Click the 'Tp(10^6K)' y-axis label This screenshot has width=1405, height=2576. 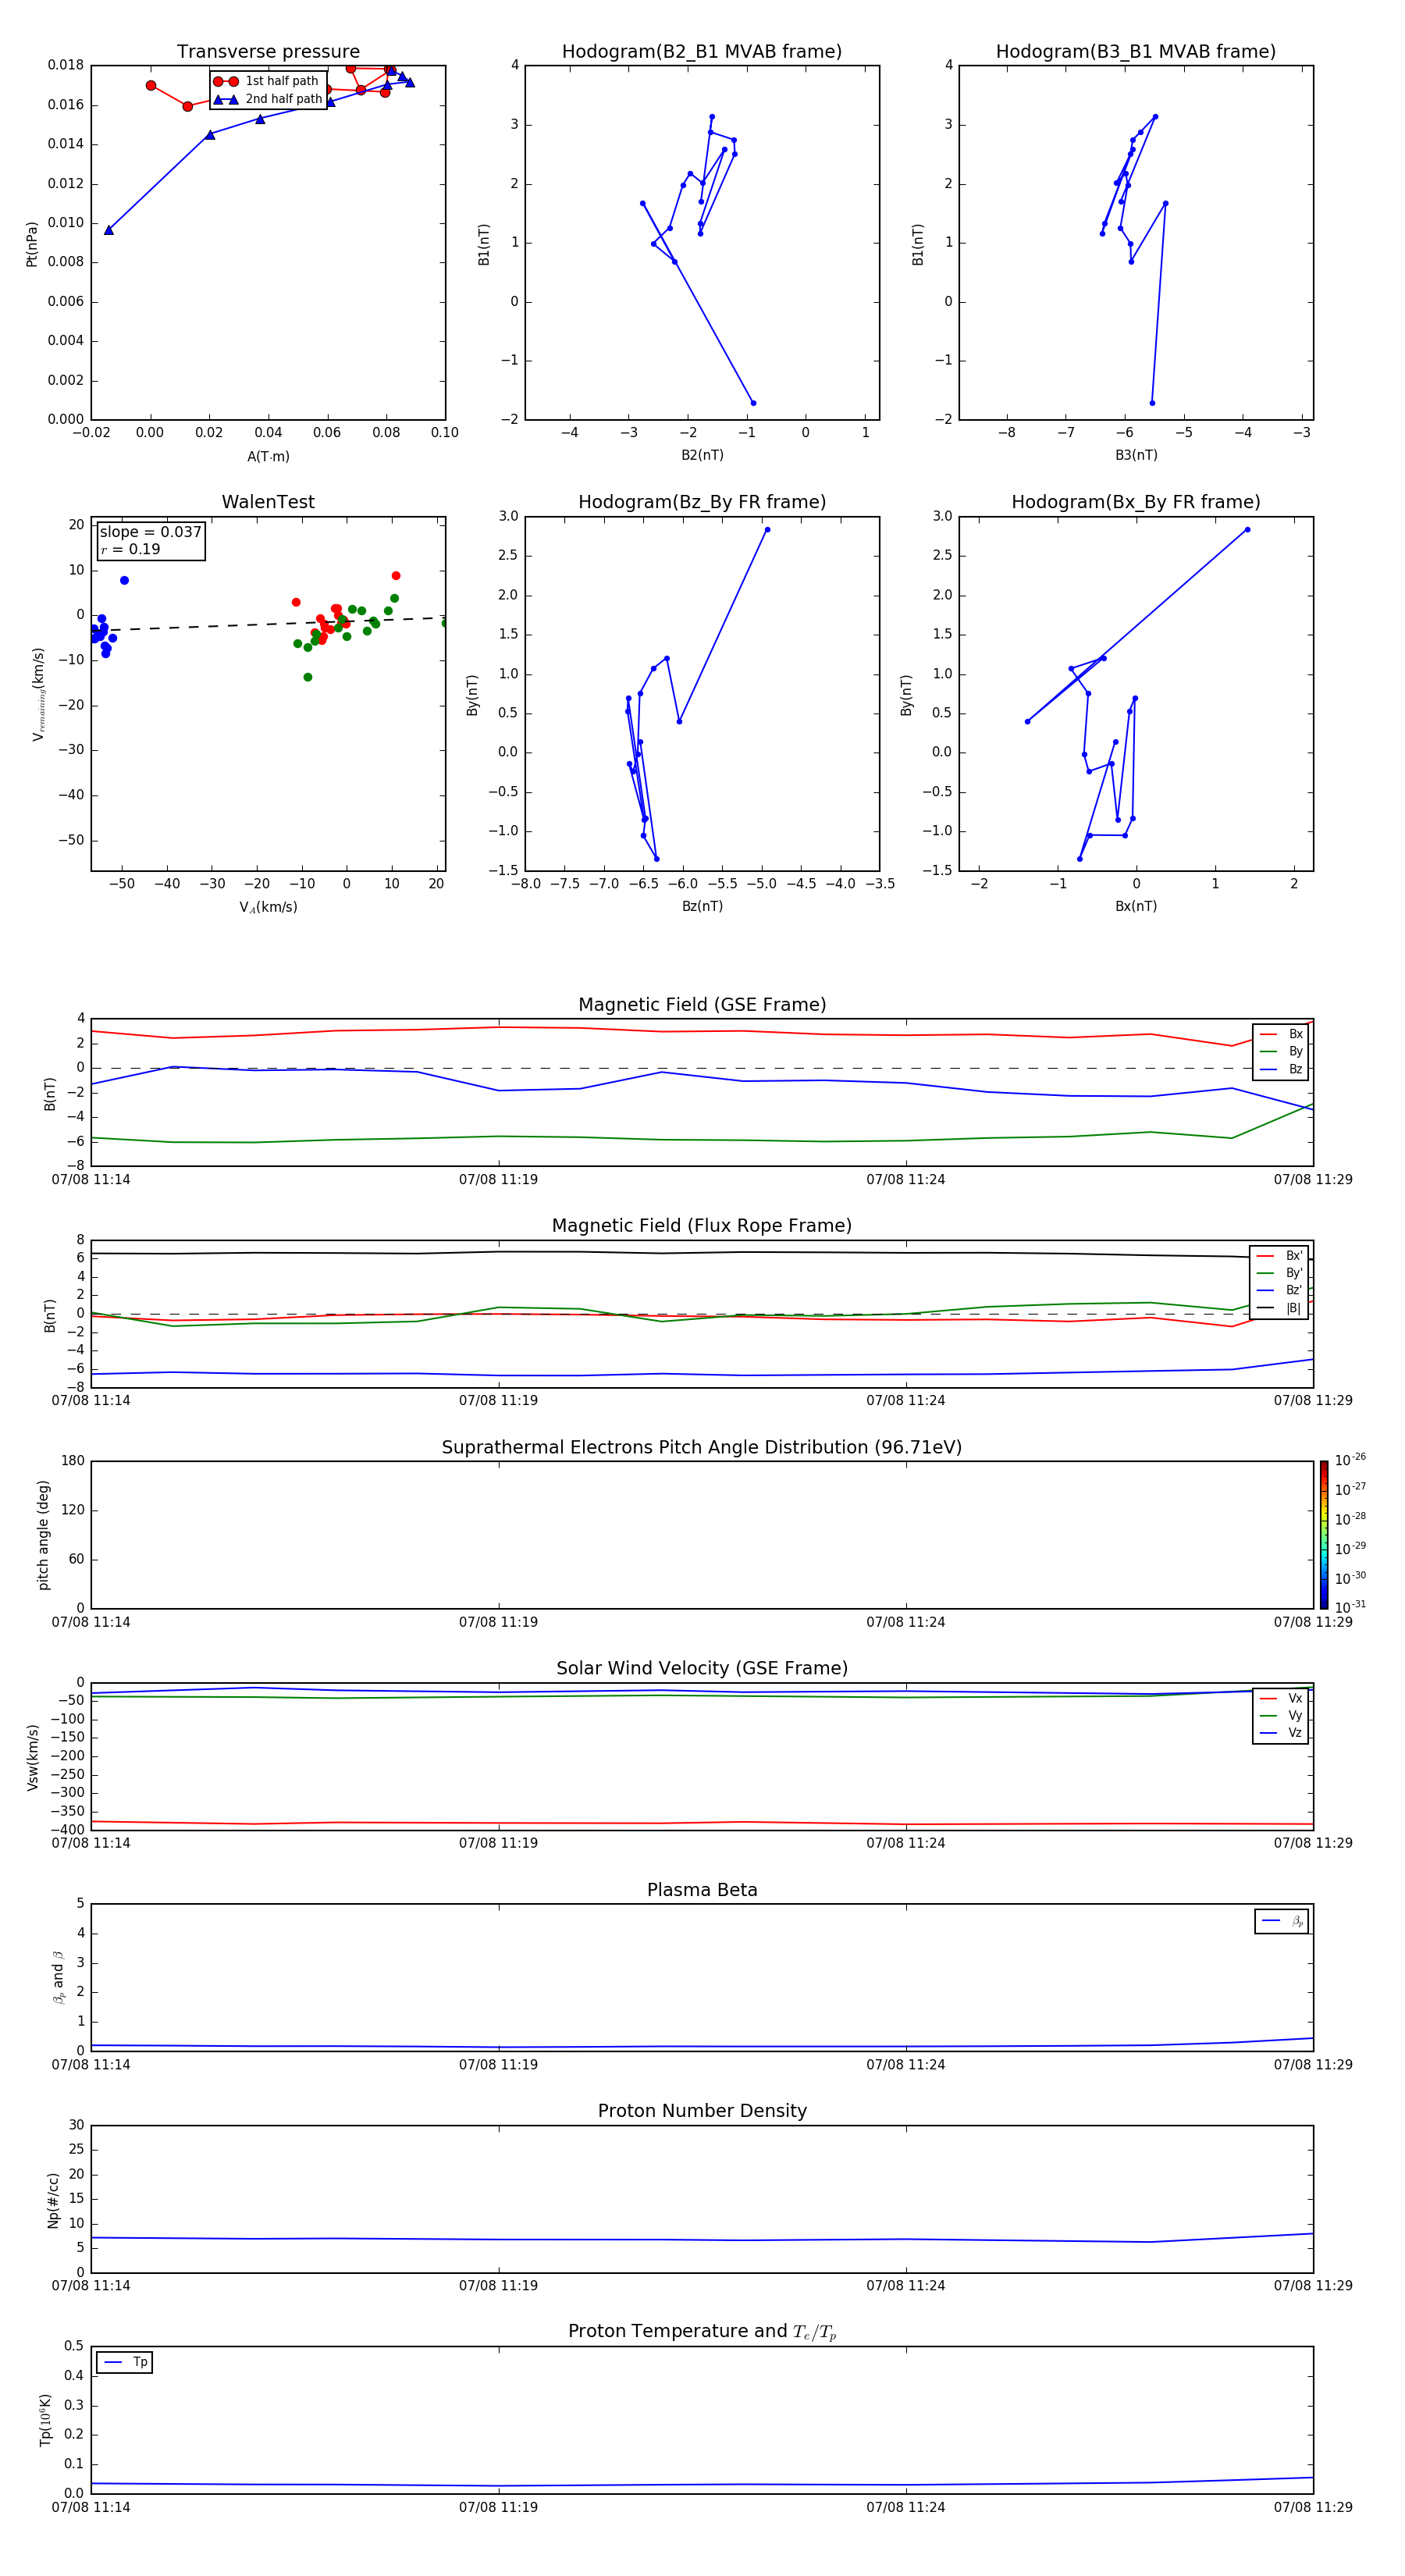[45, 2420]
